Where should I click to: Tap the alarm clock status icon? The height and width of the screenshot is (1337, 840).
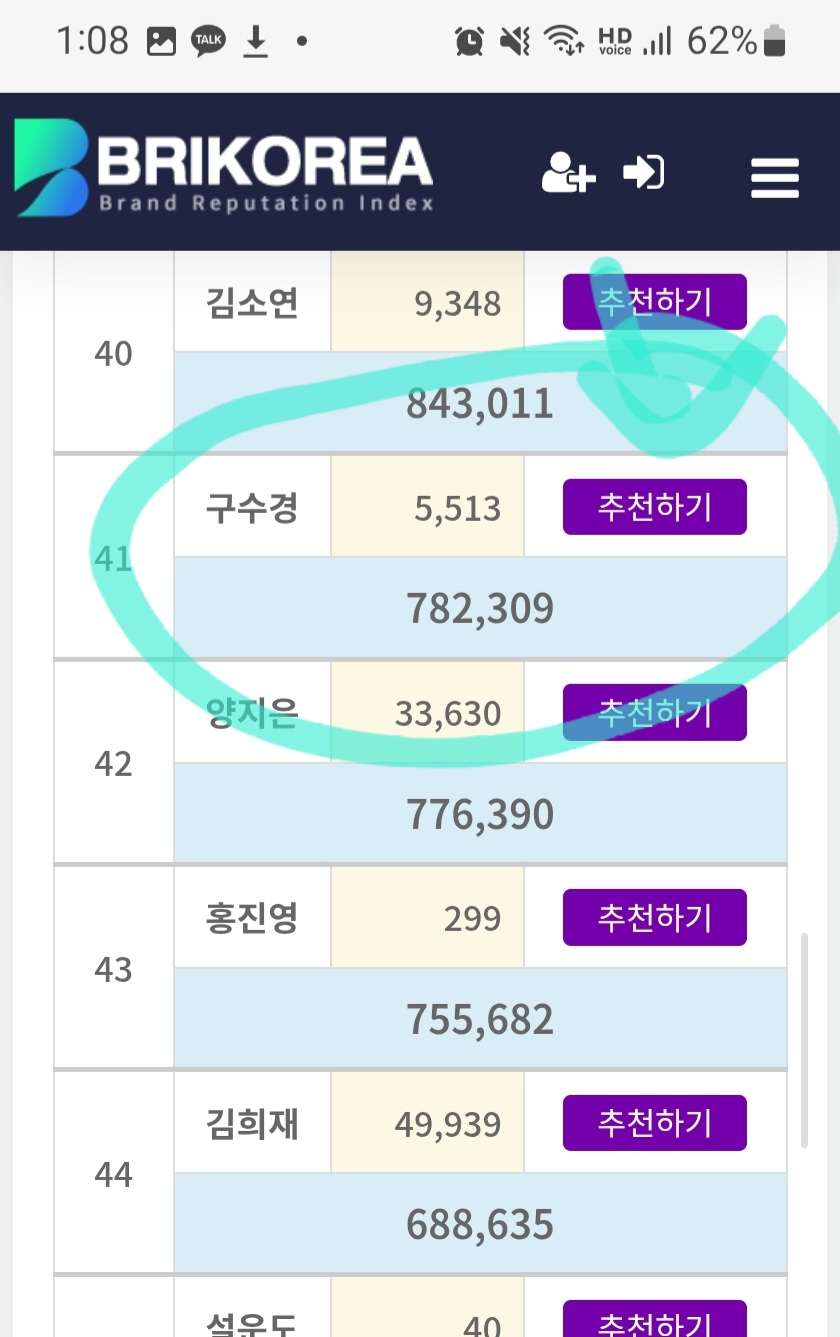[x=469, y=41]
